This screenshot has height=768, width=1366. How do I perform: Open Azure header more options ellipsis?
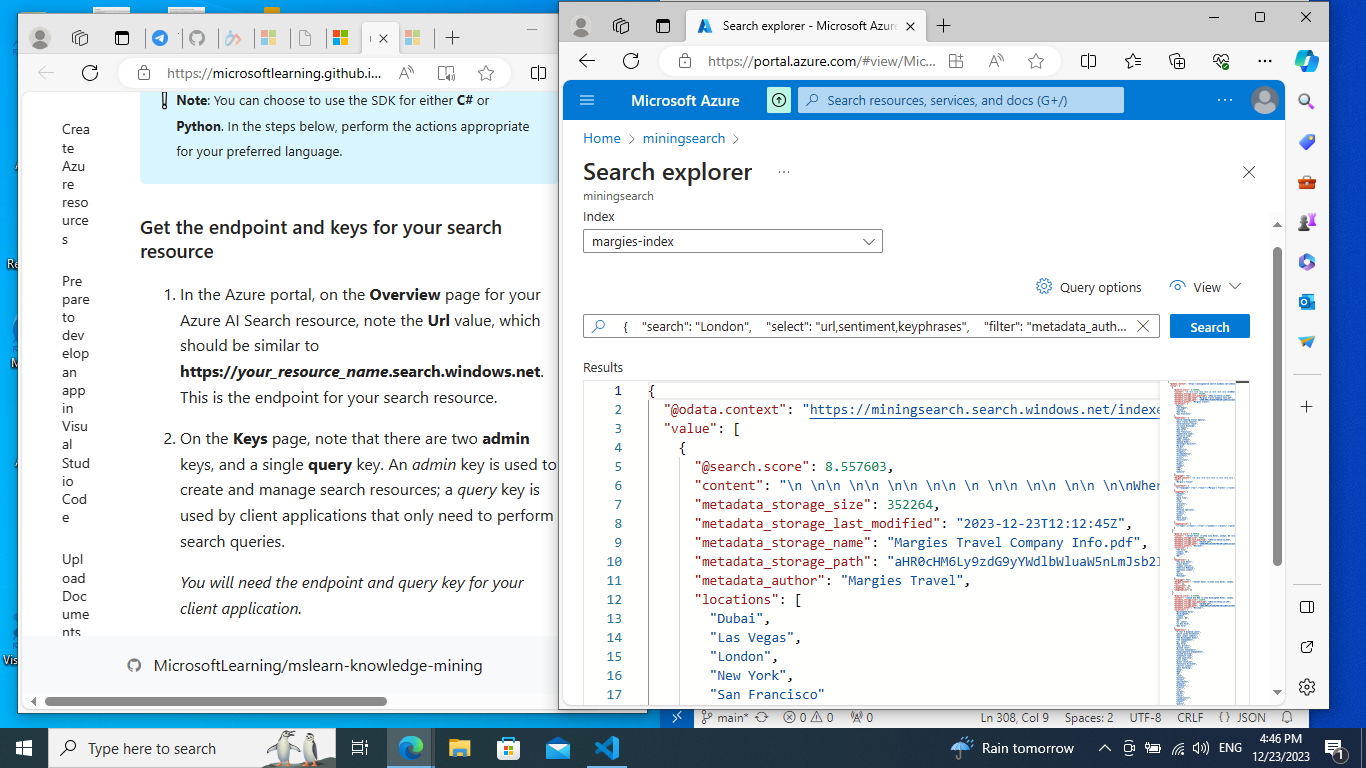[x=1225, y=100]
